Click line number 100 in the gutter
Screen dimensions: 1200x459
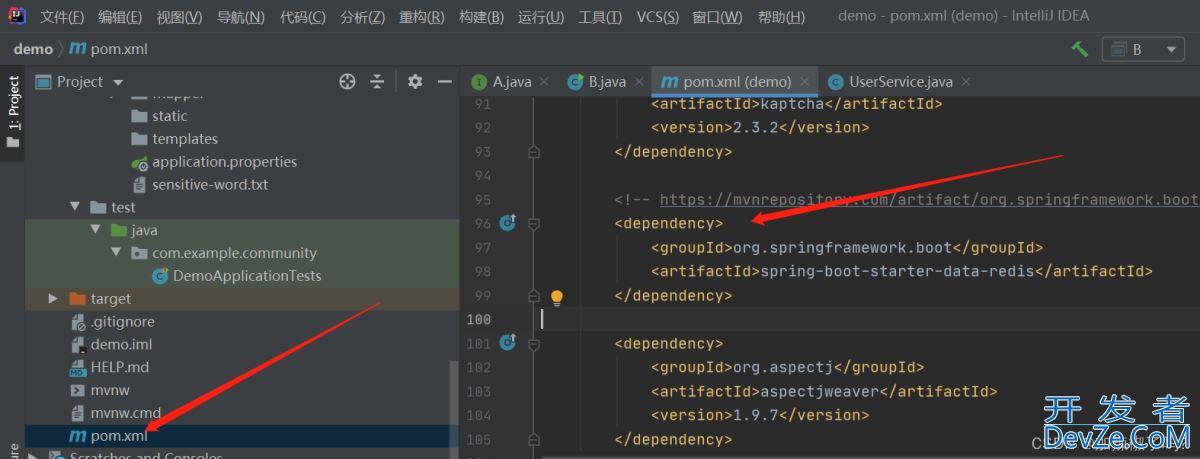pyautogui.click(x=480, y=320)
